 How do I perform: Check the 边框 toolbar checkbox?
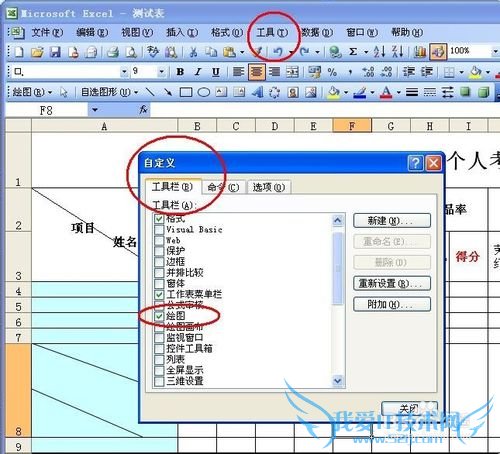pyautogui.click(x=159, y=262)
